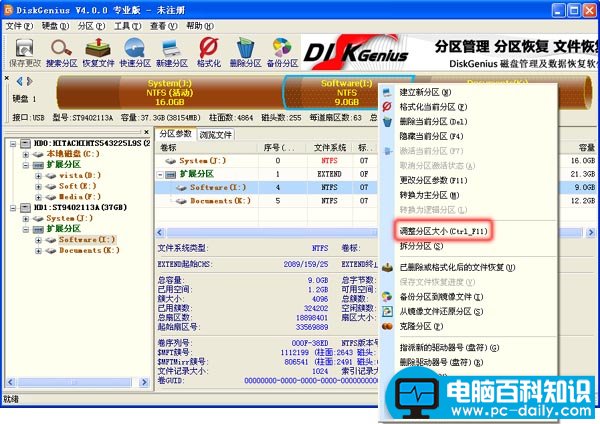Screen dimensions: 600x424
Task: Click the 保存更改 save changes toolbar icon
Action: pos(24,53)
